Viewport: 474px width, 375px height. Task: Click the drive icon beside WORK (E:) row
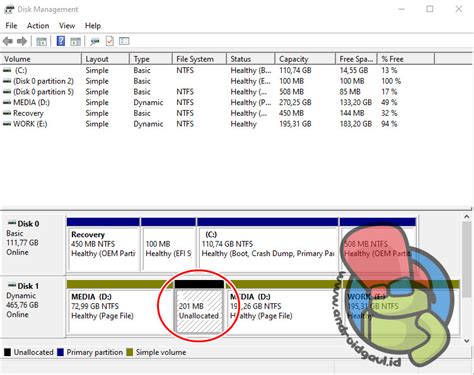pyautogui.click(x=7, y=124)
